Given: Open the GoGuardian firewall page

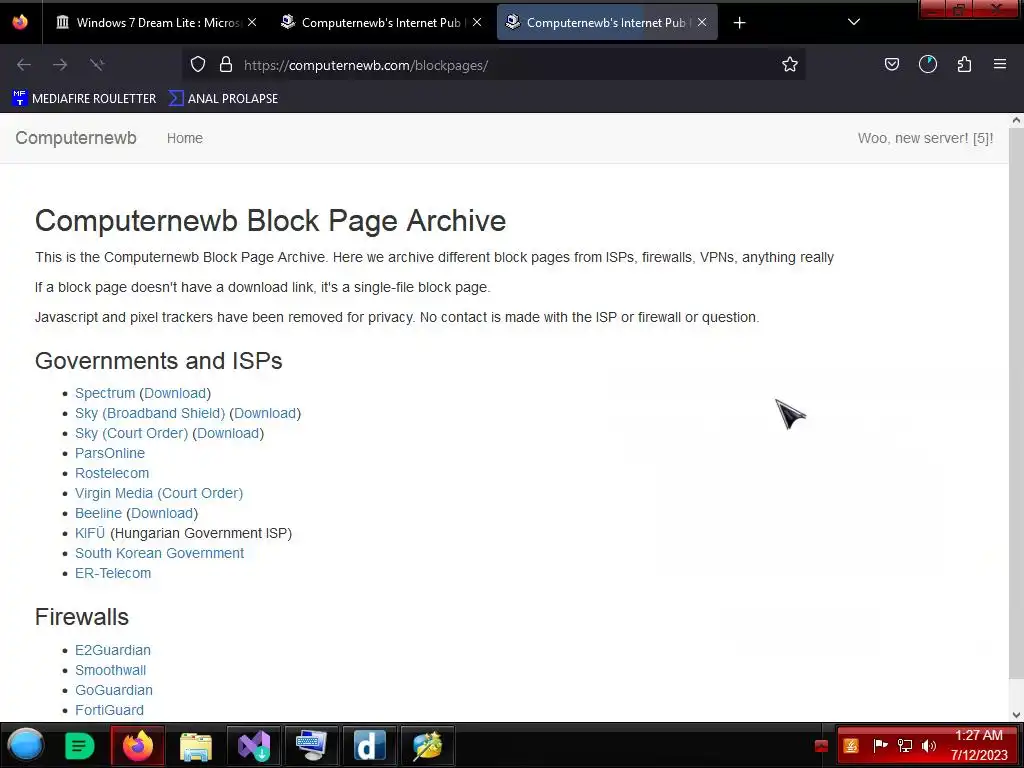Looking at the screenshot, I should pos(114,690).
